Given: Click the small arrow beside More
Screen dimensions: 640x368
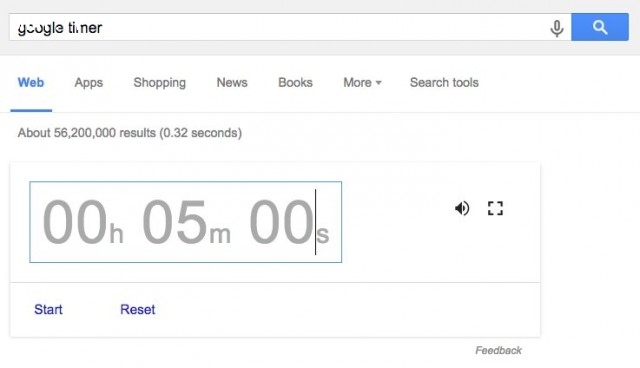Looking at the screenshot, I should click(378, 83).
